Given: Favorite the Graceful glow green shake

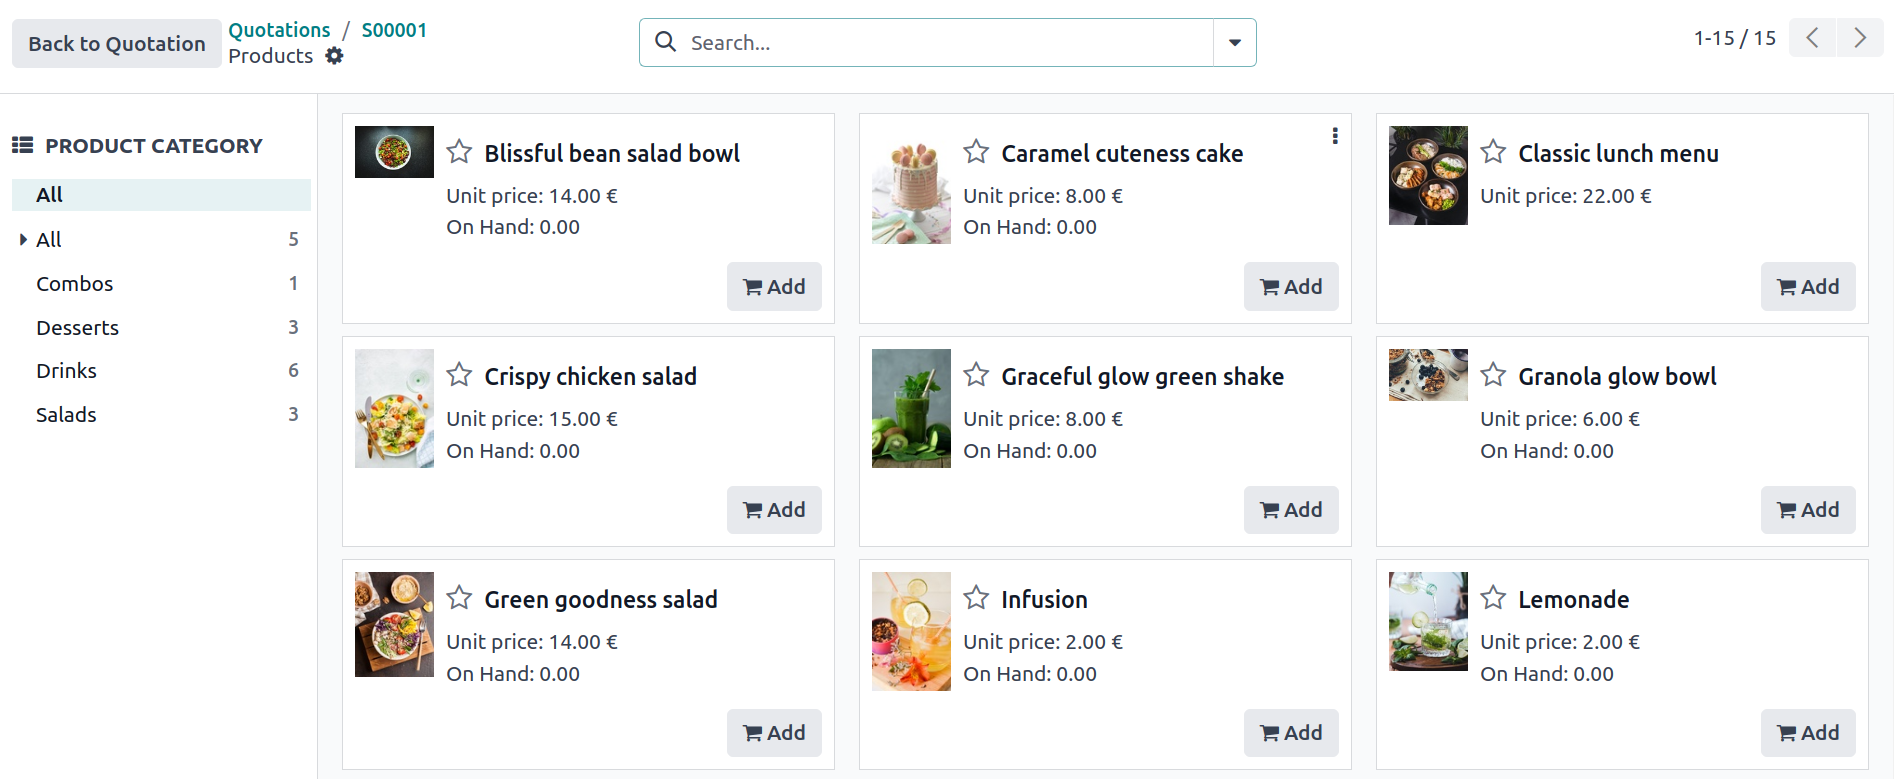Looking at the screenshot, I should click(975, 374).
